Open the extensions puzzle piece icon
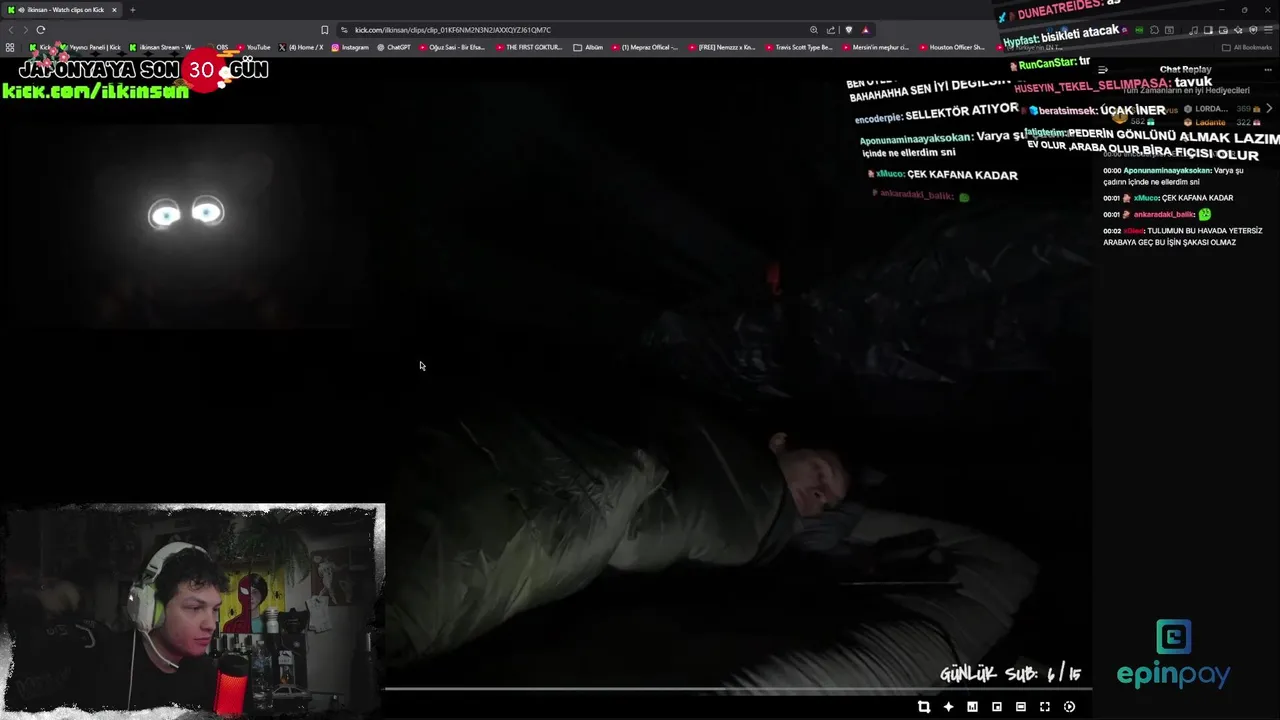Viewport: 1280px width, 720px height. point(1154,30)
